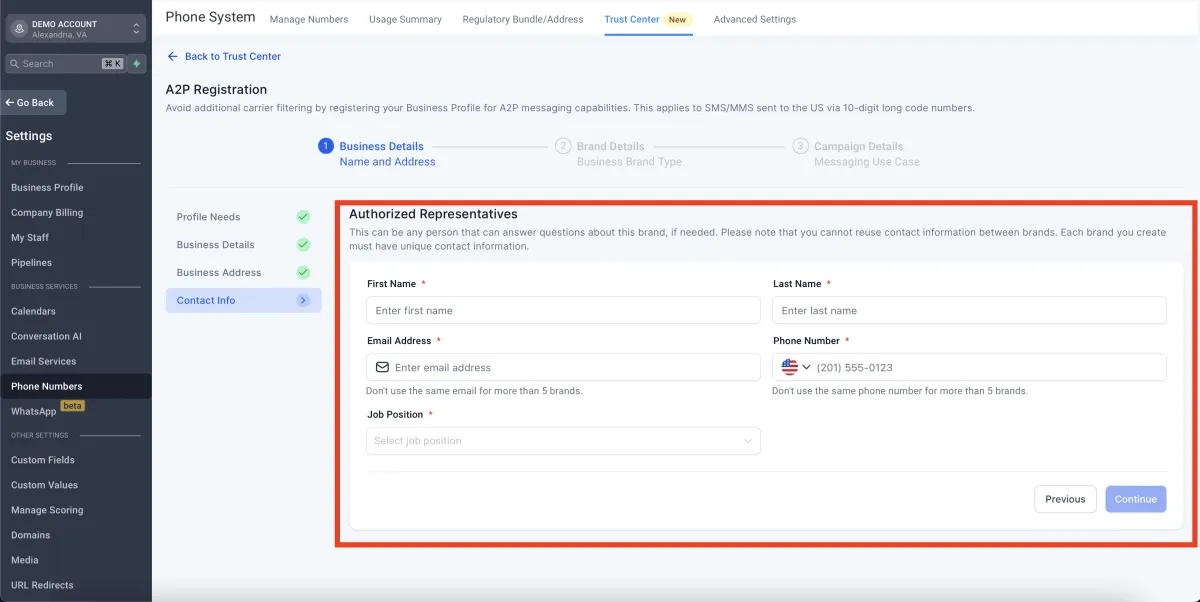Image resolution: width=1200 pixels, height=602 pixels.
Task: Select step 3 Campaign Details
Action: [856, 153]
